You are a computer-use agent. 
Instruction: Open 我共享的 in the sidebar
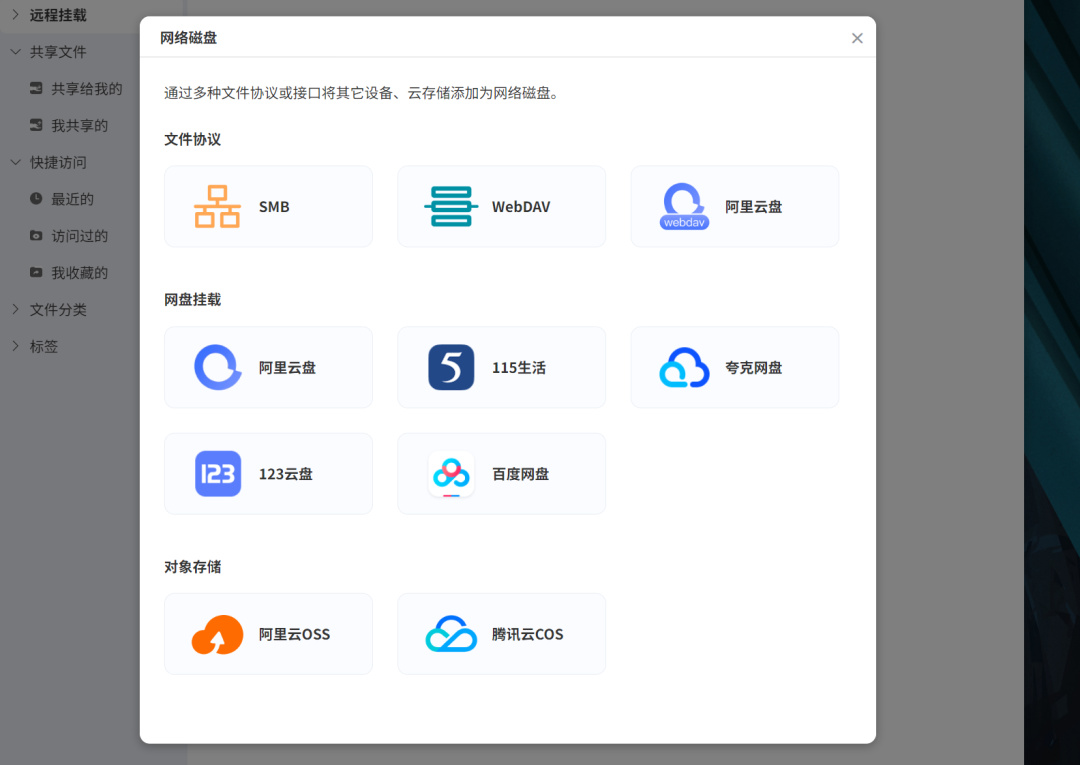[x=79, y=125]
